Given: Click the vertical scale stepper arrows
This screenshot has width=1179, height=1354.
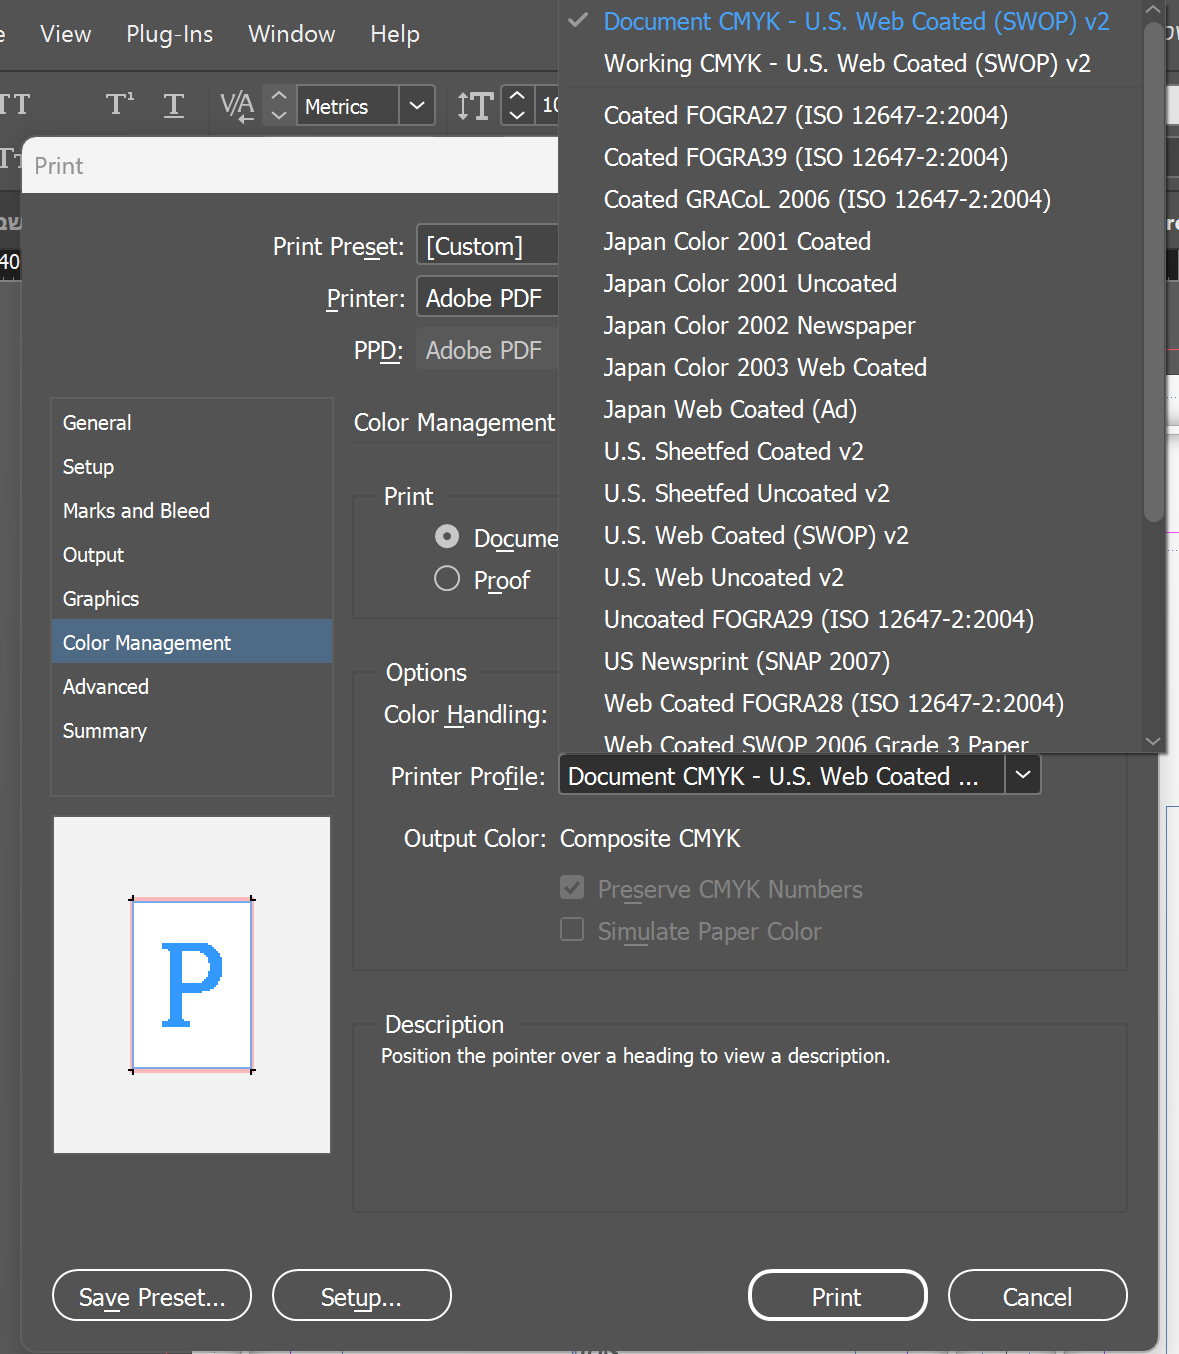Looking at the screenshot, I should coord(517,105).
